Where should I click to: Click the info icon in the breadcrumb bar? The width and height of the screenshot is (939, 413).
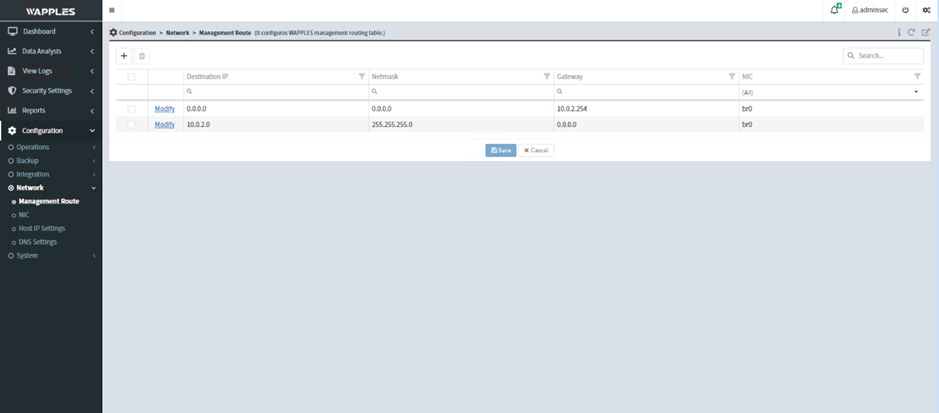pyautogui.click(x=899, y=33)
